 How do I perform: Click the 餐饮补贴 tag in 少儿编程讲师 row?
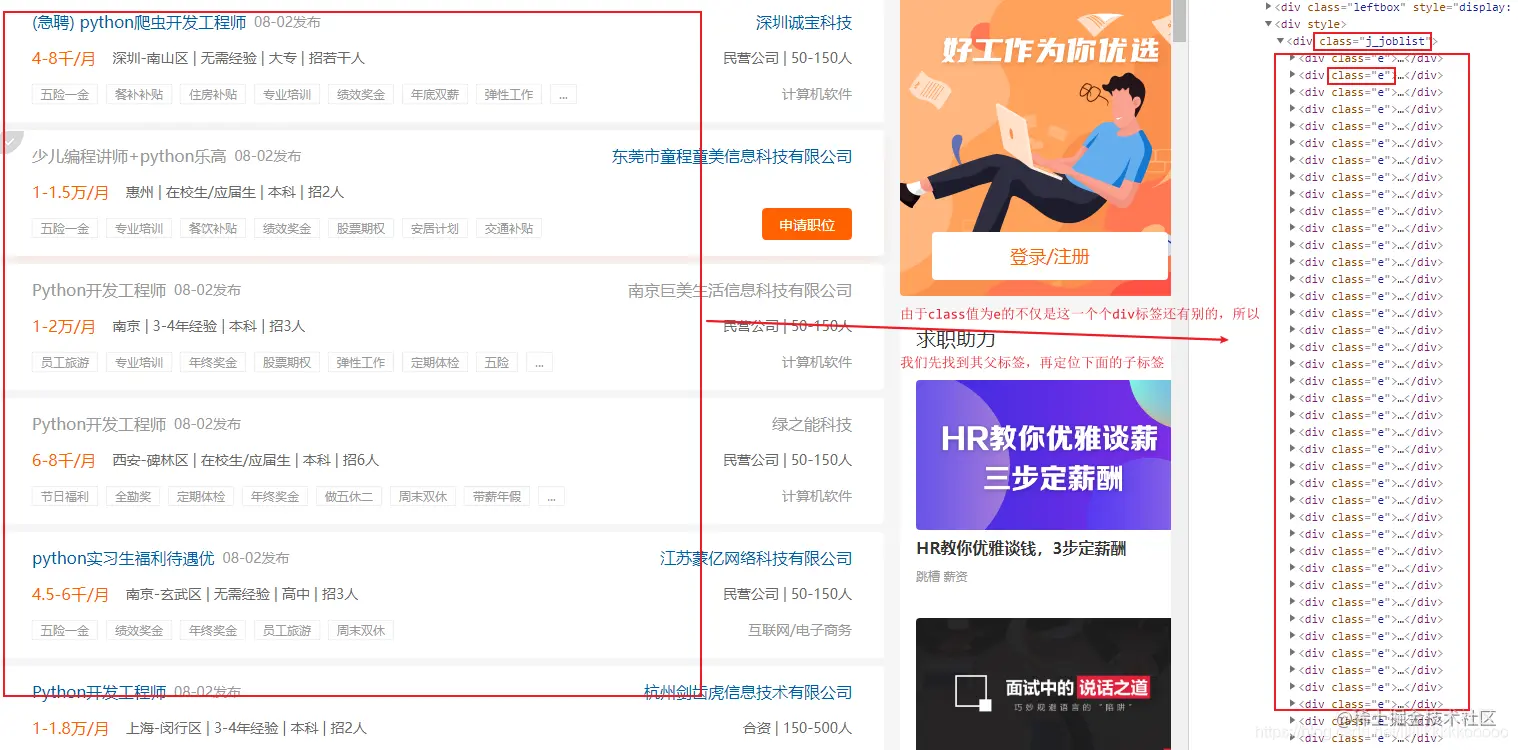click(213, 229)
